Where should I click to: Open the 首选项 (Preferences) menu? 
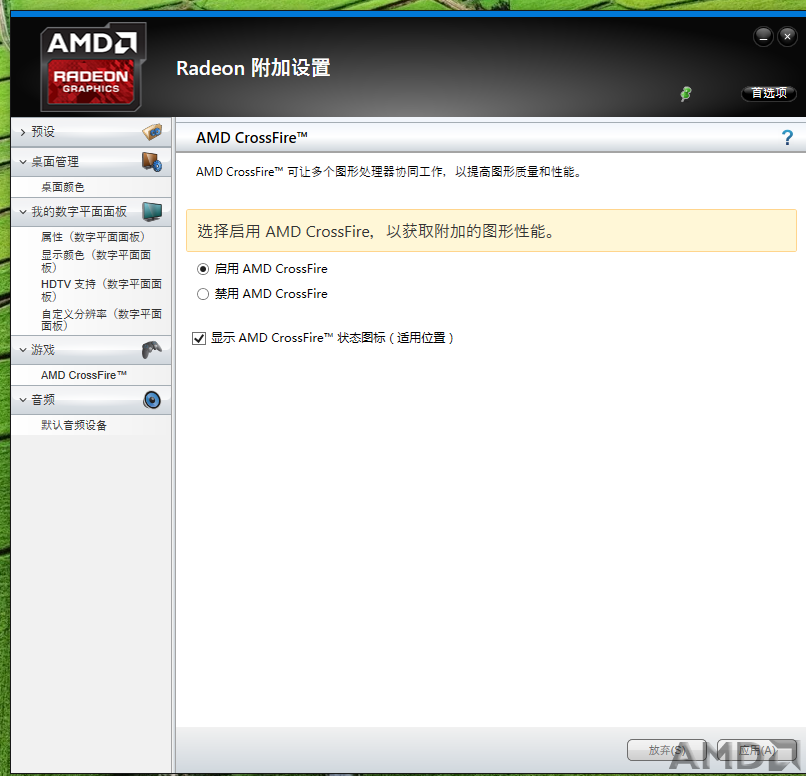coord(768,93)
